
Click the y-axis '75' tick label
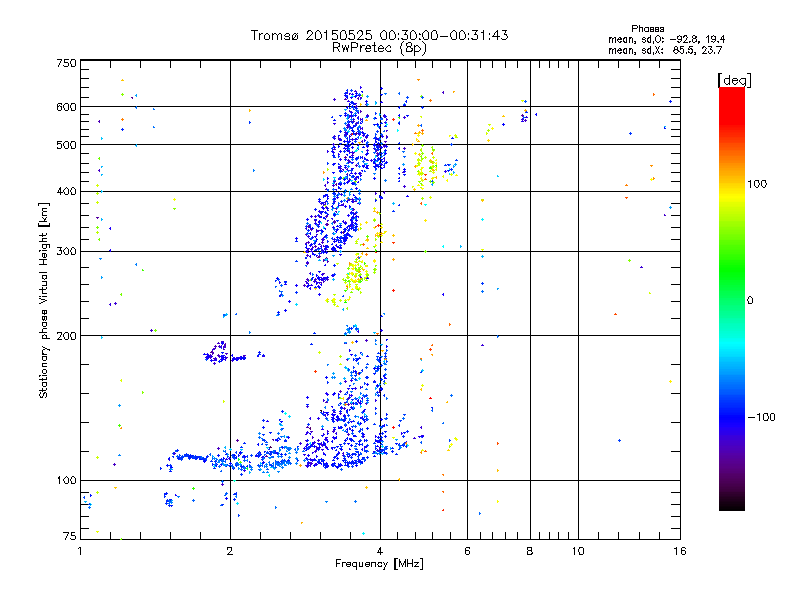pyautogui.click(x=70, y=536)
